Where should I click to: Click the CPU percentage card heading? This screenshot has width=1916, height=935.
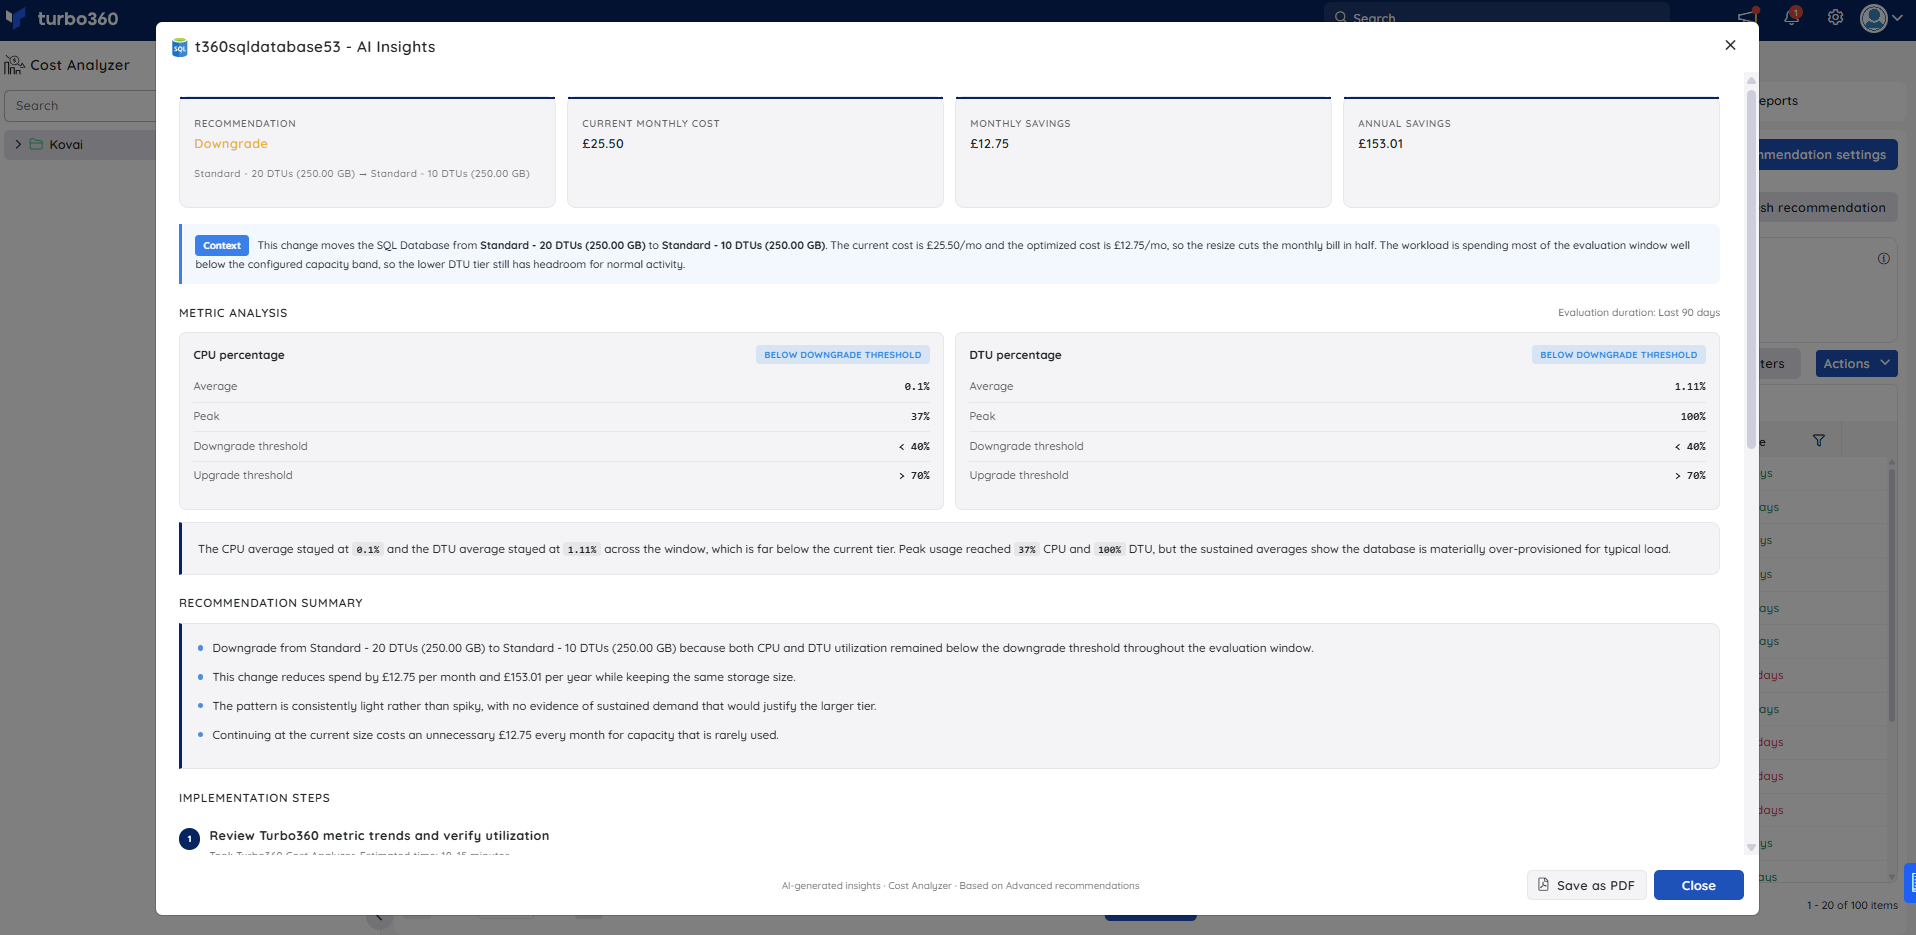239,355
